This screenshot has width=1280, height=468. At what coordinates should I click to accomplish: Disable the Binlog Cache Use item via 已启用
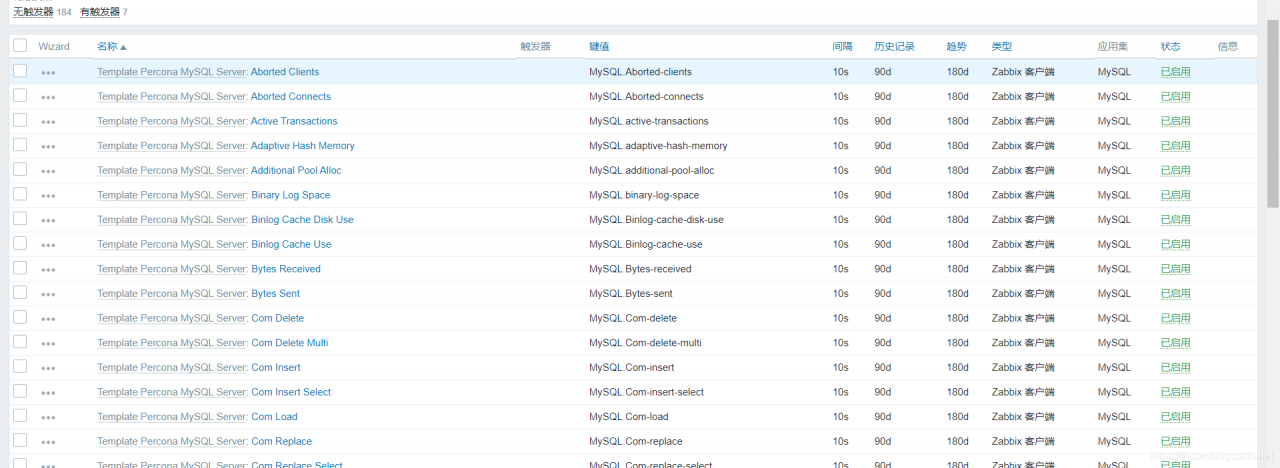click(x=1176, y=244)
